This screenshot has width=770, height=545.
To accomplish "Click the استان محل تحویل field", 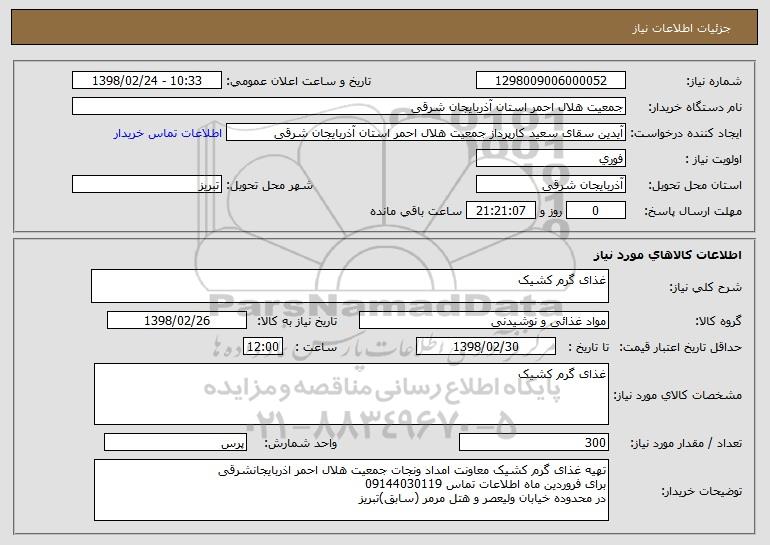I will 550,185.
